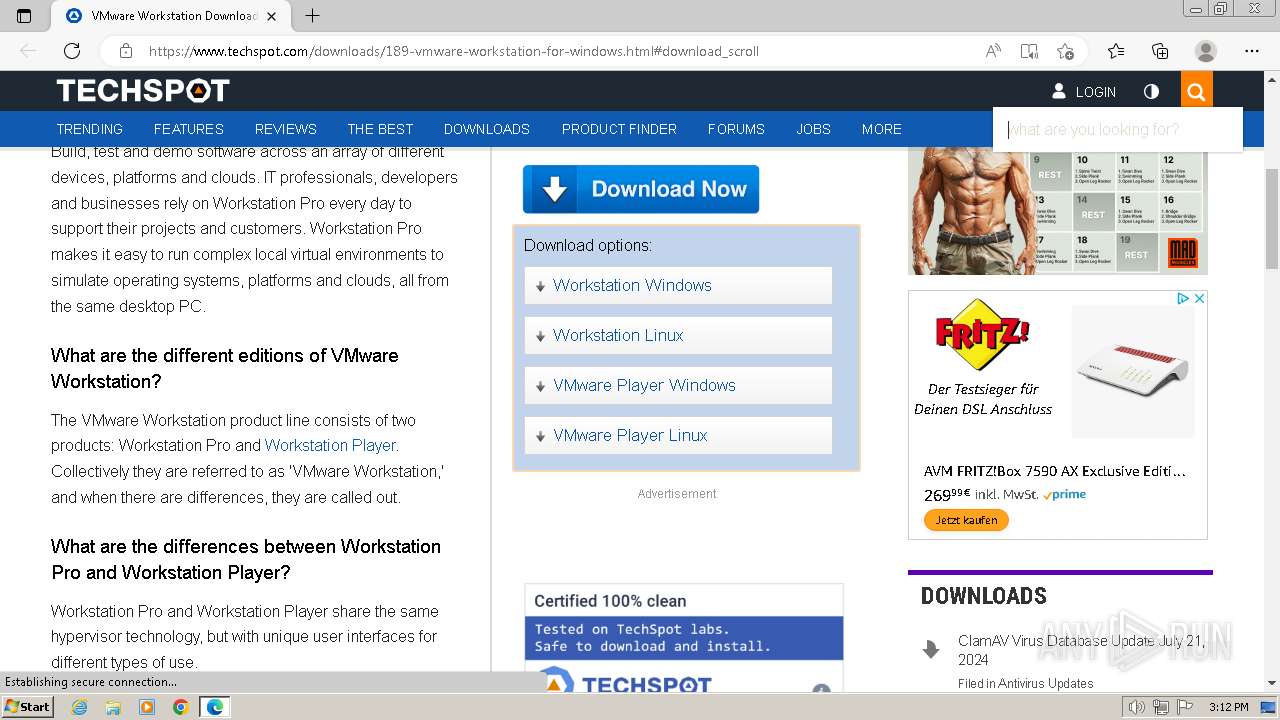
Task: Open the Favorites list icon
Action: pyautogui.click(x=1116, y=51)
